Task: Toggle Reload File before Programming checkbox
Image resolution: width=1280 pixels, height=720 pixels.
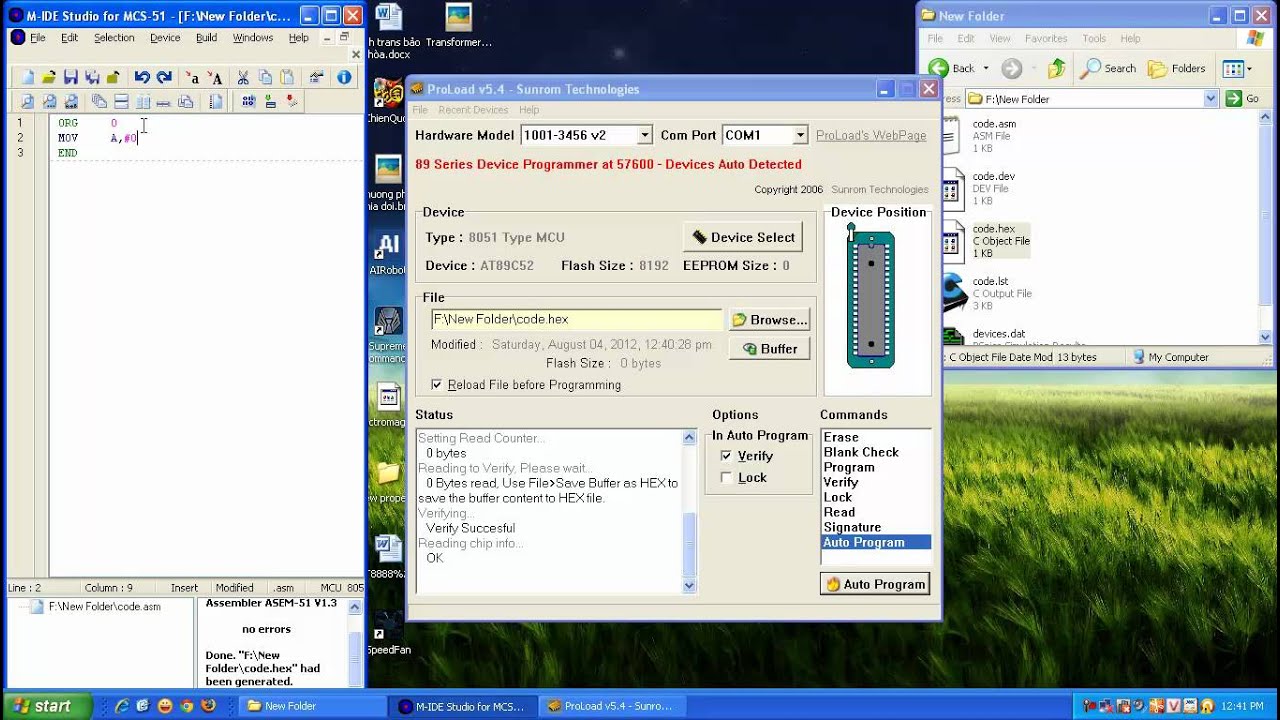Action: point(436,385)
